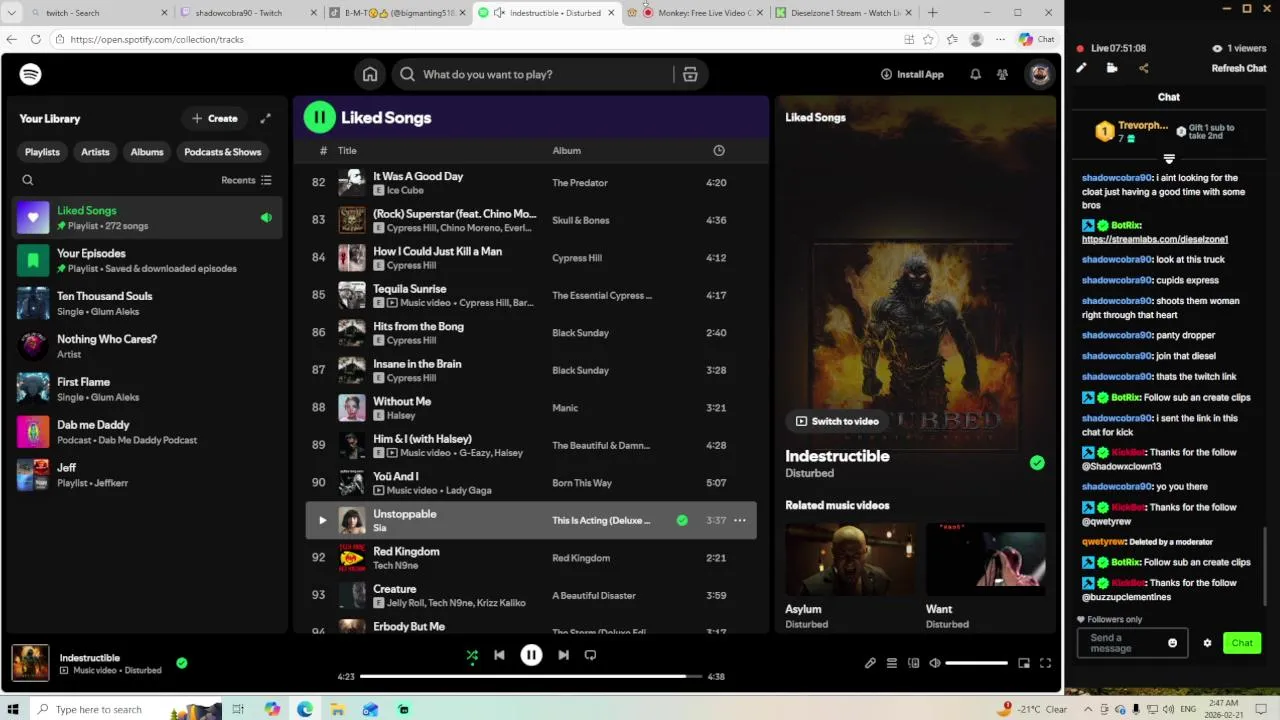This screenshot has width=1280, height=720.
Task: Toggle repeat mode in player bar
Action: click(x=590, y=655)
